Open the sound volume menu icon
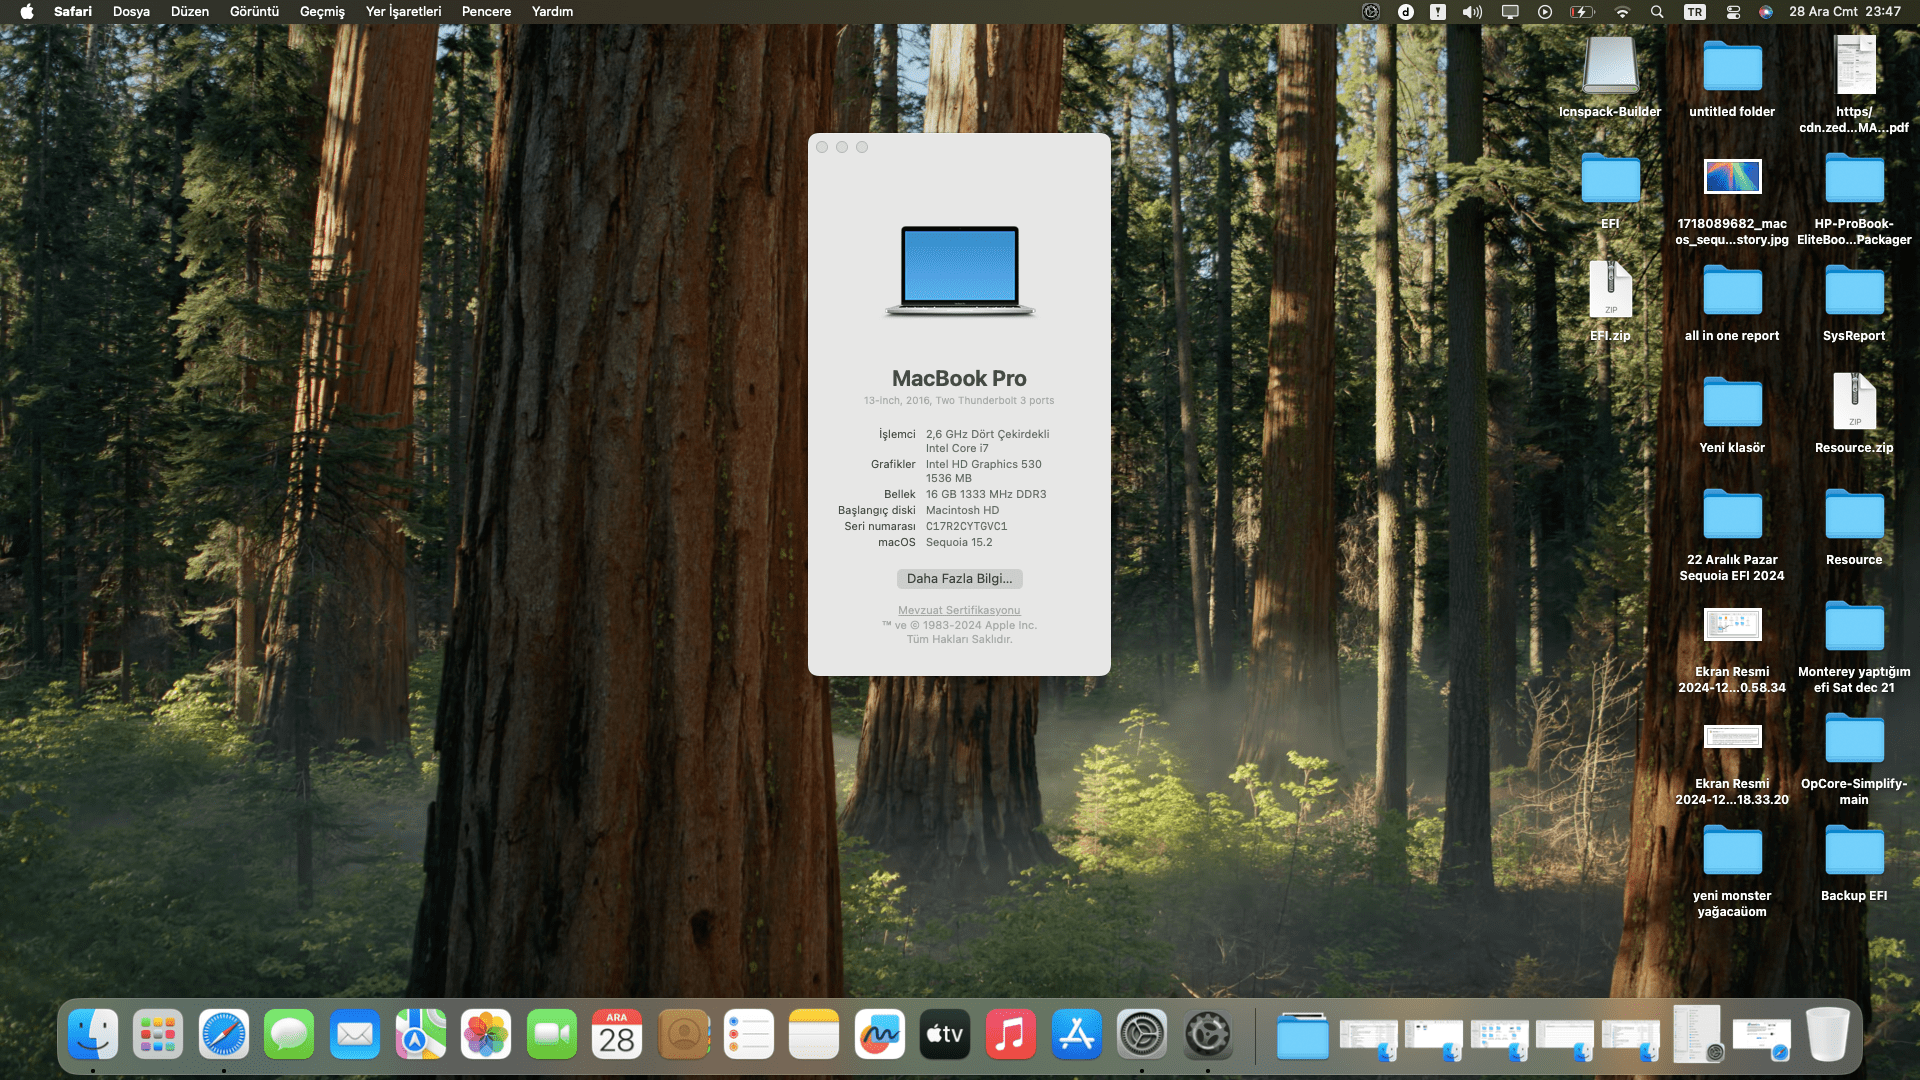This screenshot has height=1080, width=1920. (x=1472, y=12)
